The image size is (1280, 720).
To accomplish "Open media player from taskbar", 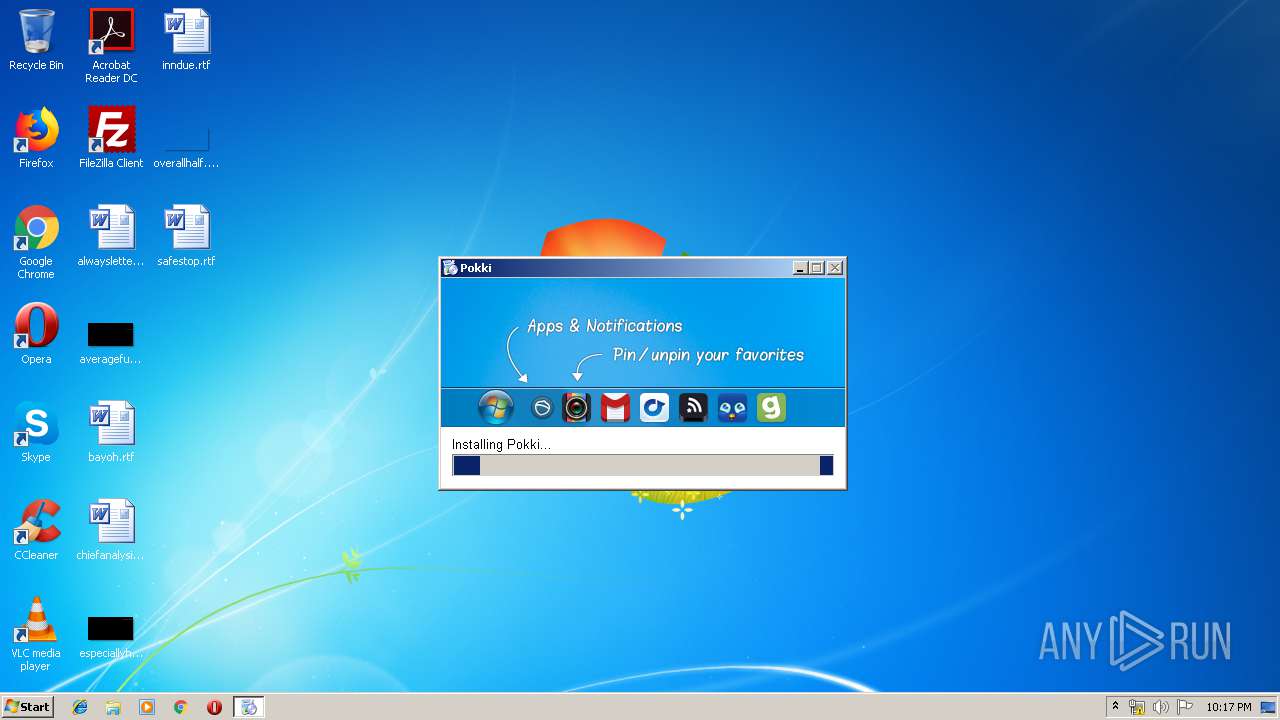I will pos(147,707).
